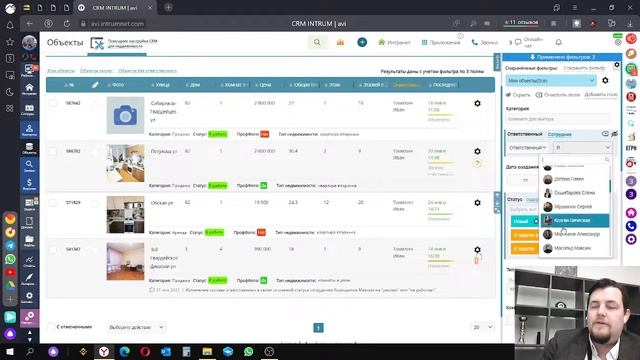Screen dimensions: 640x360
Task: Open Звонки from the header menu
Action: click(x=484, y=42)
